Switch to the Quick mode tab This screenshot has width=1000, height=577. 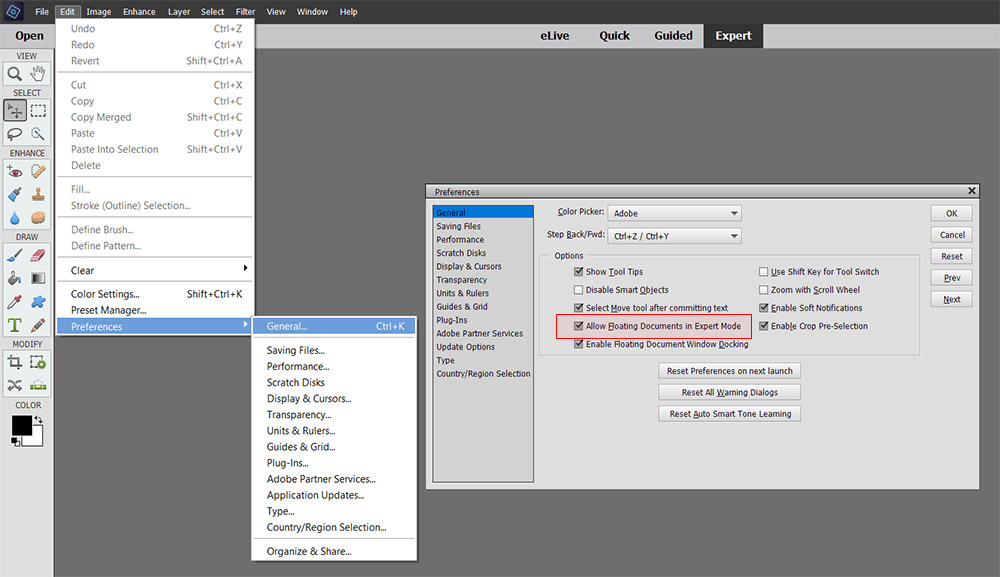(614, 36)
